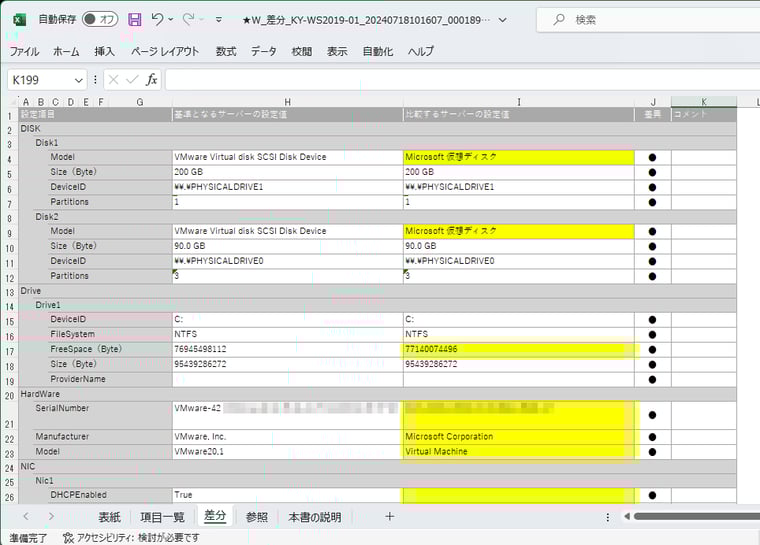Focus the 検索 search box
Screen dimensions: 760x545
click(x=648, y=20)
